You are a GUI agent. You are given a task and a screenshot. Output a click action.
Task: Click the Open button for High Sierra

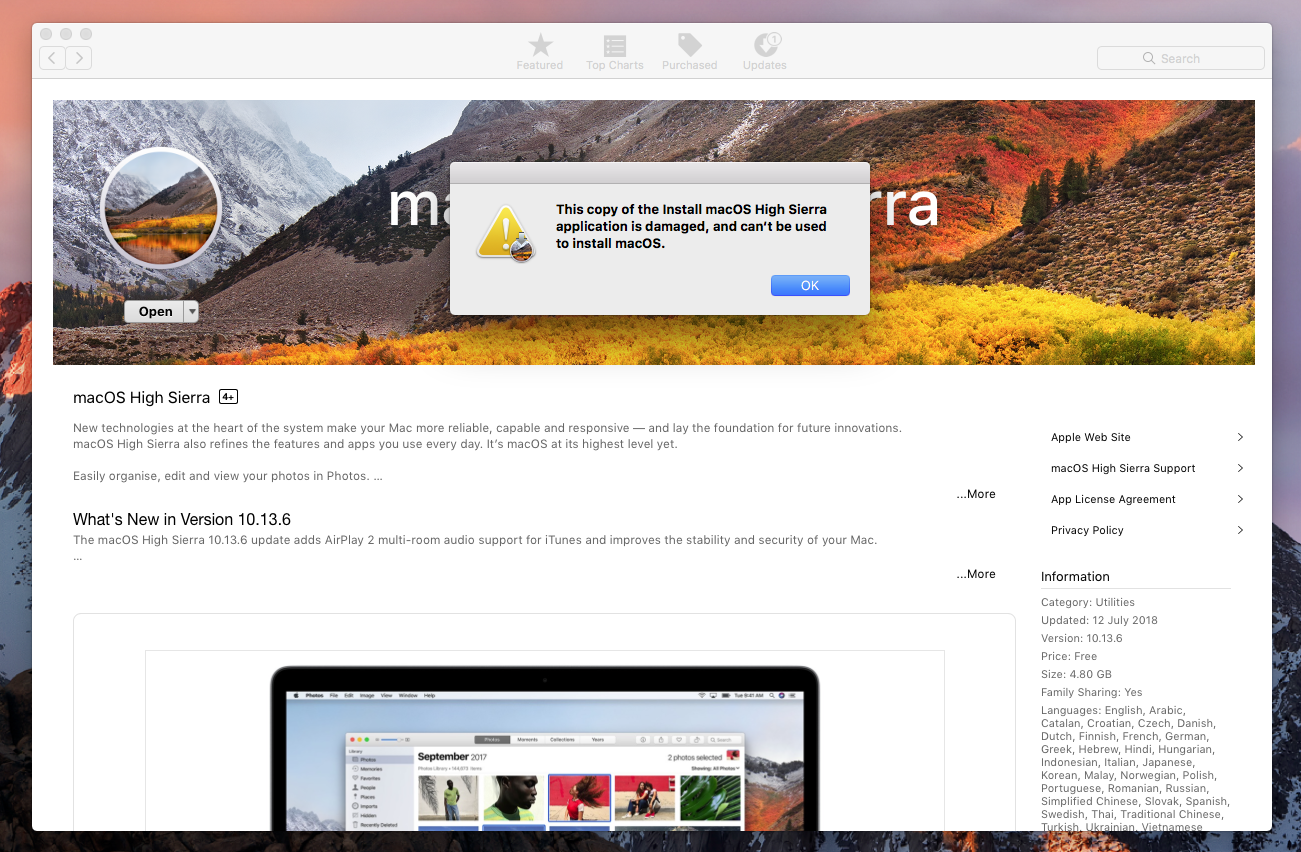point(155,311)
